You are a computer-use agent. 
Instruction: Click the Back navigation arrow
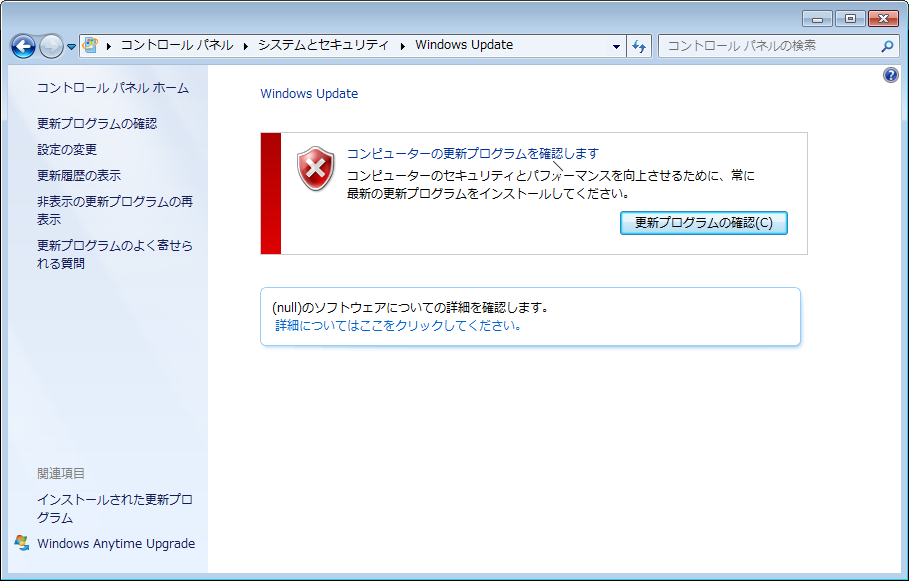click(23, 46)
